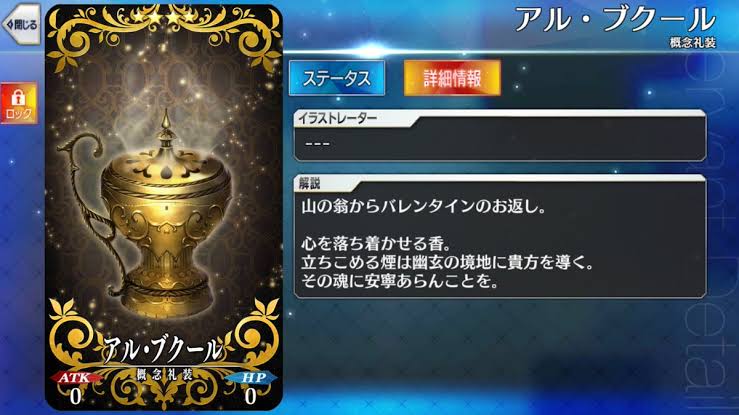The image size is (739, 415).
Task: Open the 詳細情報 tab
Action: [452, 78]
